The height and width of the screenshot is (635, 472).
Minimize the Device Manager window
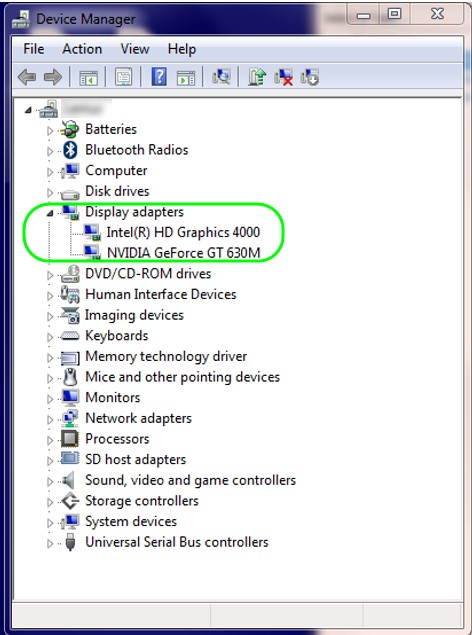(364, 15)
